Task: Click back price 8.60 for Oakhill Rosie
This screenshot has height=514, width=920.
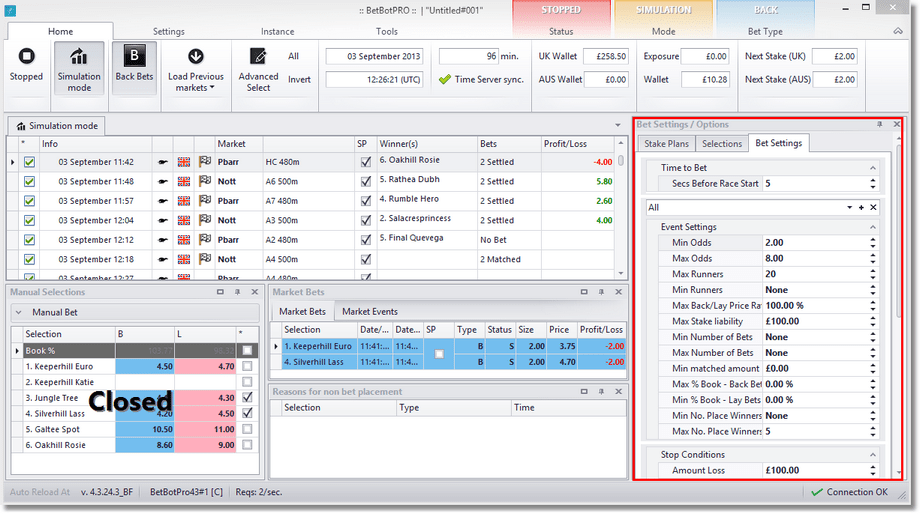Action: click(145, 445)
